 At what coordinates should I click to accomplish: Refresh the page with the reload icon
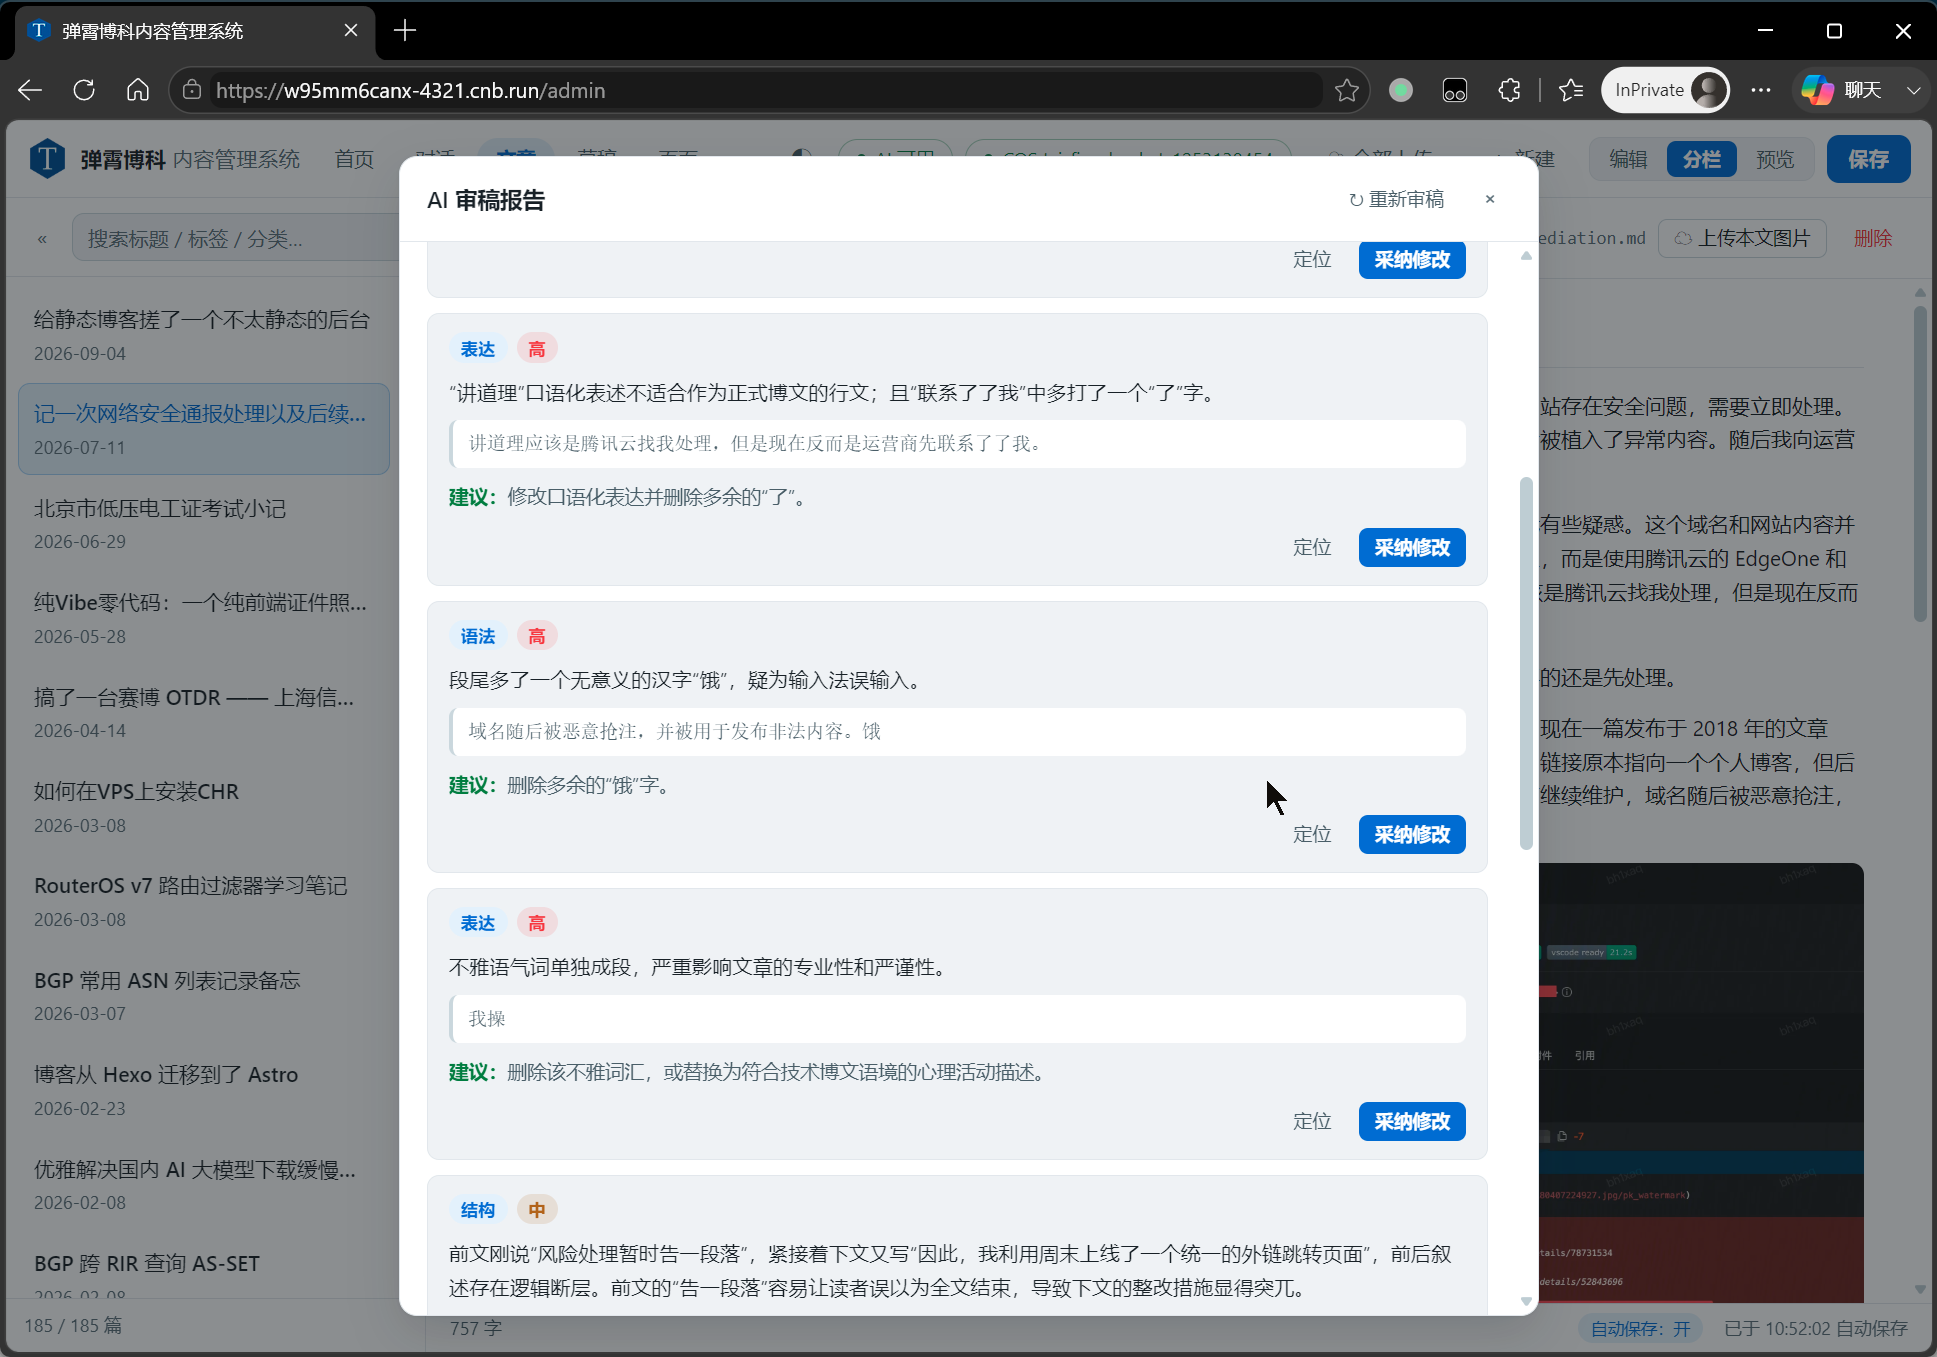point(84,90)
